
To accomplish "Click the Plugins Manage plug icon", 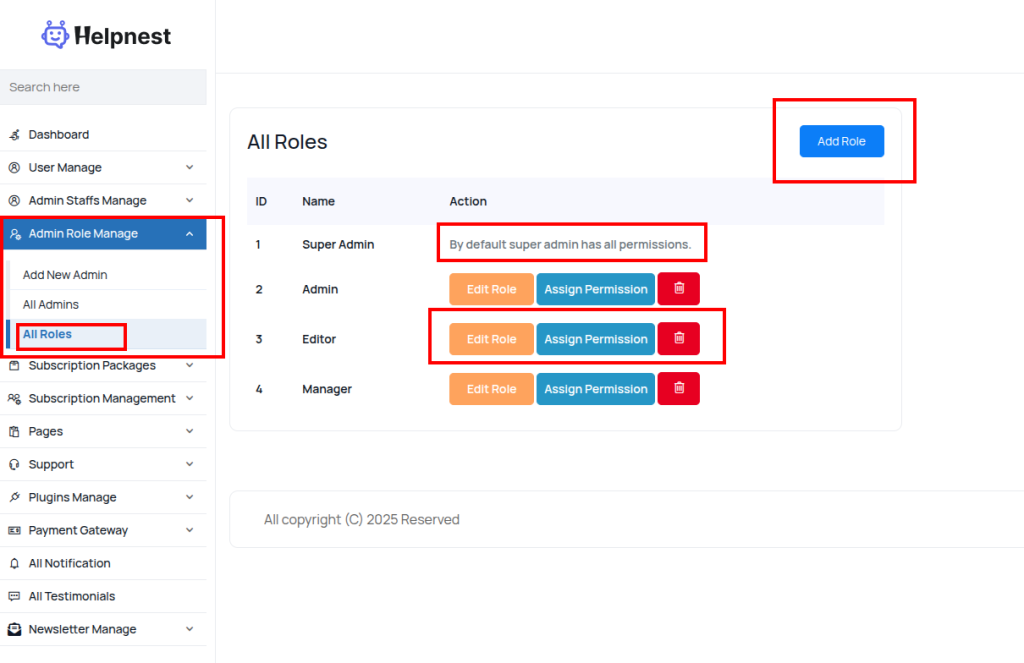I will pos(14,498).
